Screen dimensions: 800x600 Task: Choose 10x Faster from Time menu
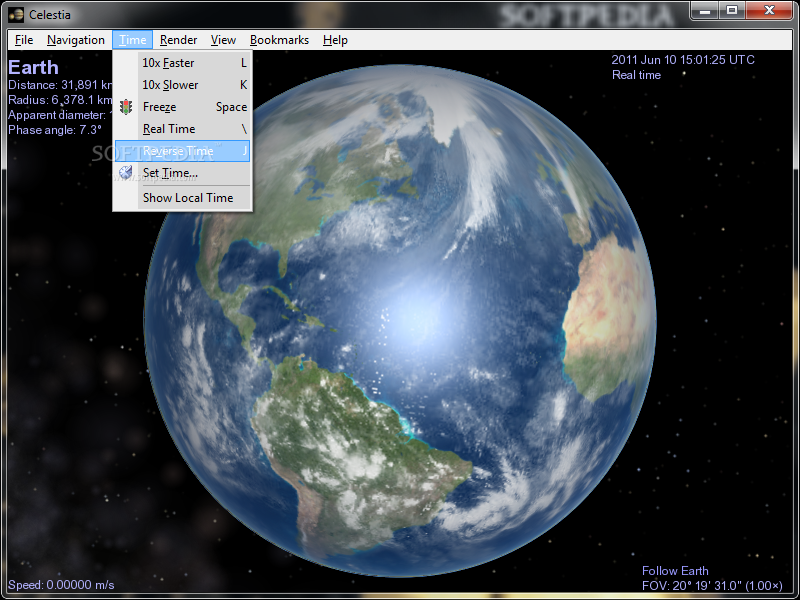[182, 63]
